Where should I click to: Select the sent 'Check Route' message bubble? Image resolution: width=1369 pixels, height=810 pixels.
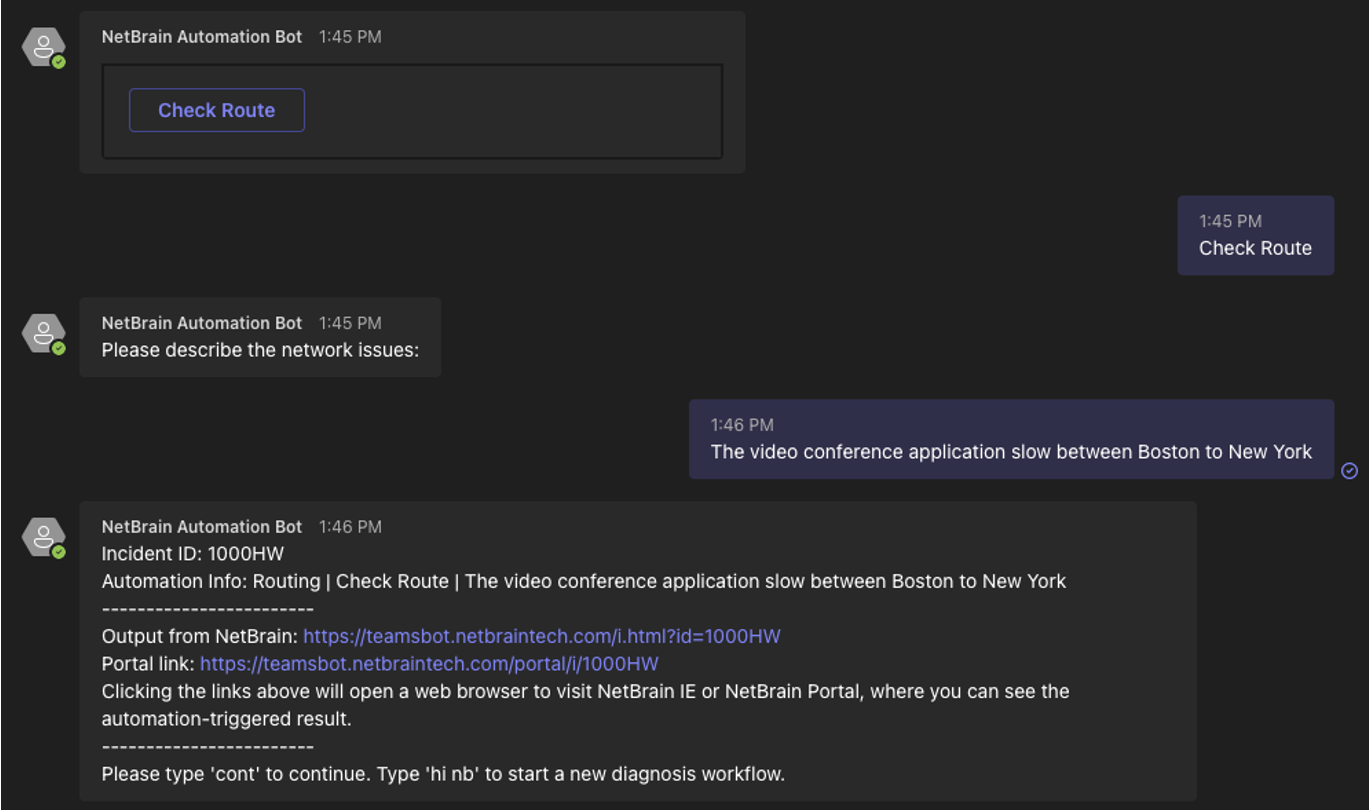[1255, 236]
